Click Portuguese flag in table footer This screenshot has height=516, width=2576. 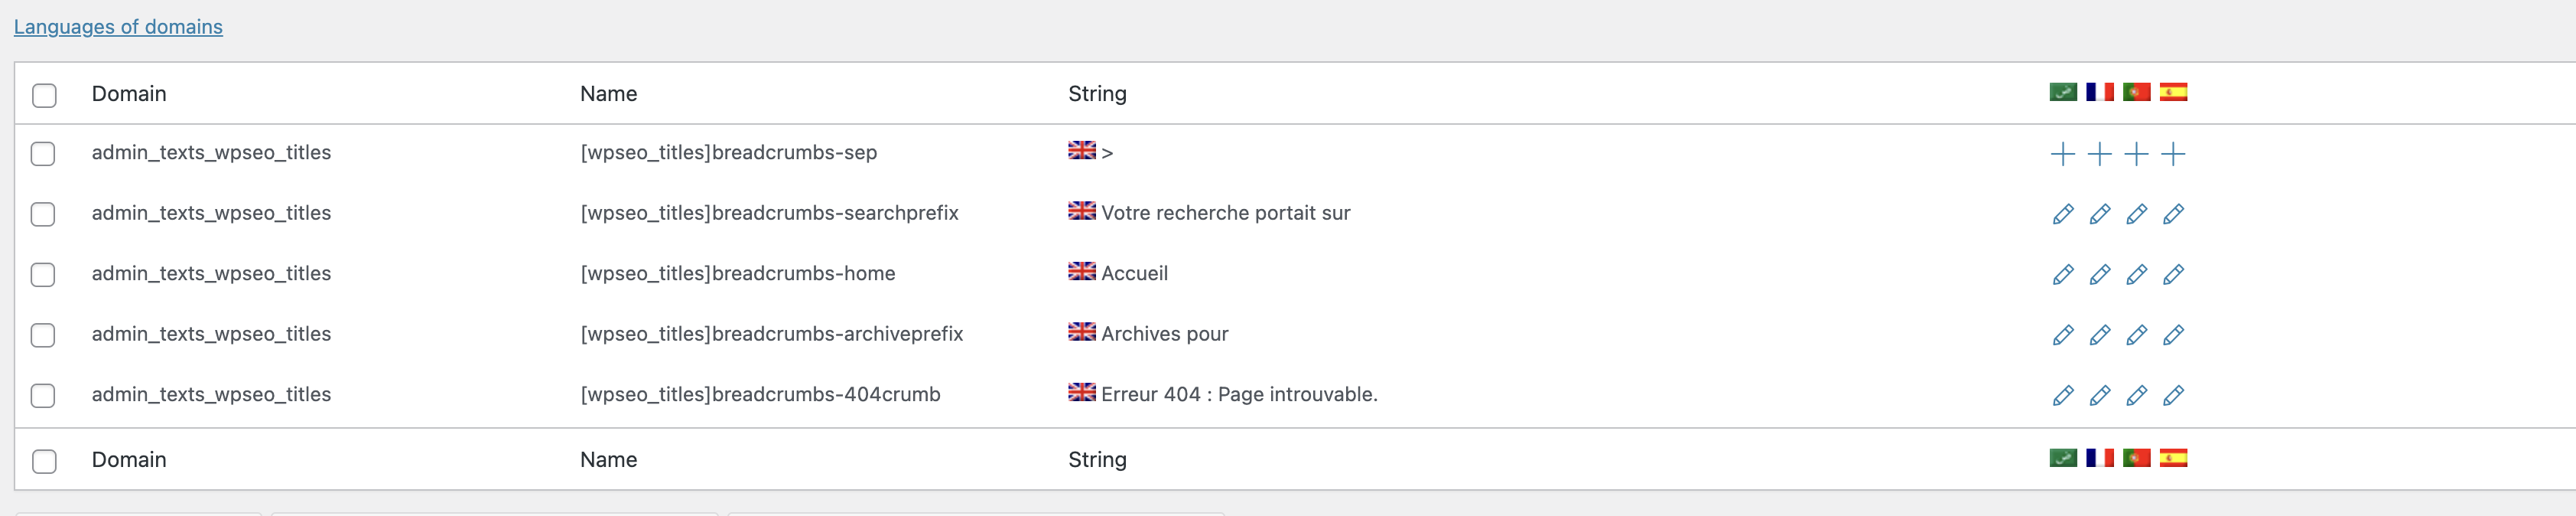click(2136, 458)
